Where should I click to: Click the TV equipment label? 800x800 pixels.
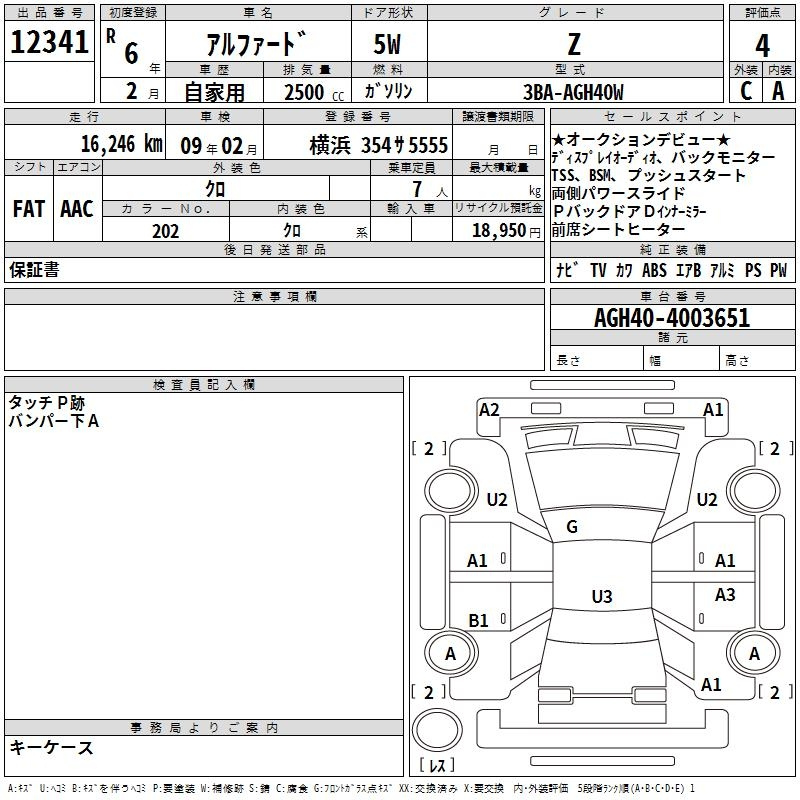pos(598,270)
